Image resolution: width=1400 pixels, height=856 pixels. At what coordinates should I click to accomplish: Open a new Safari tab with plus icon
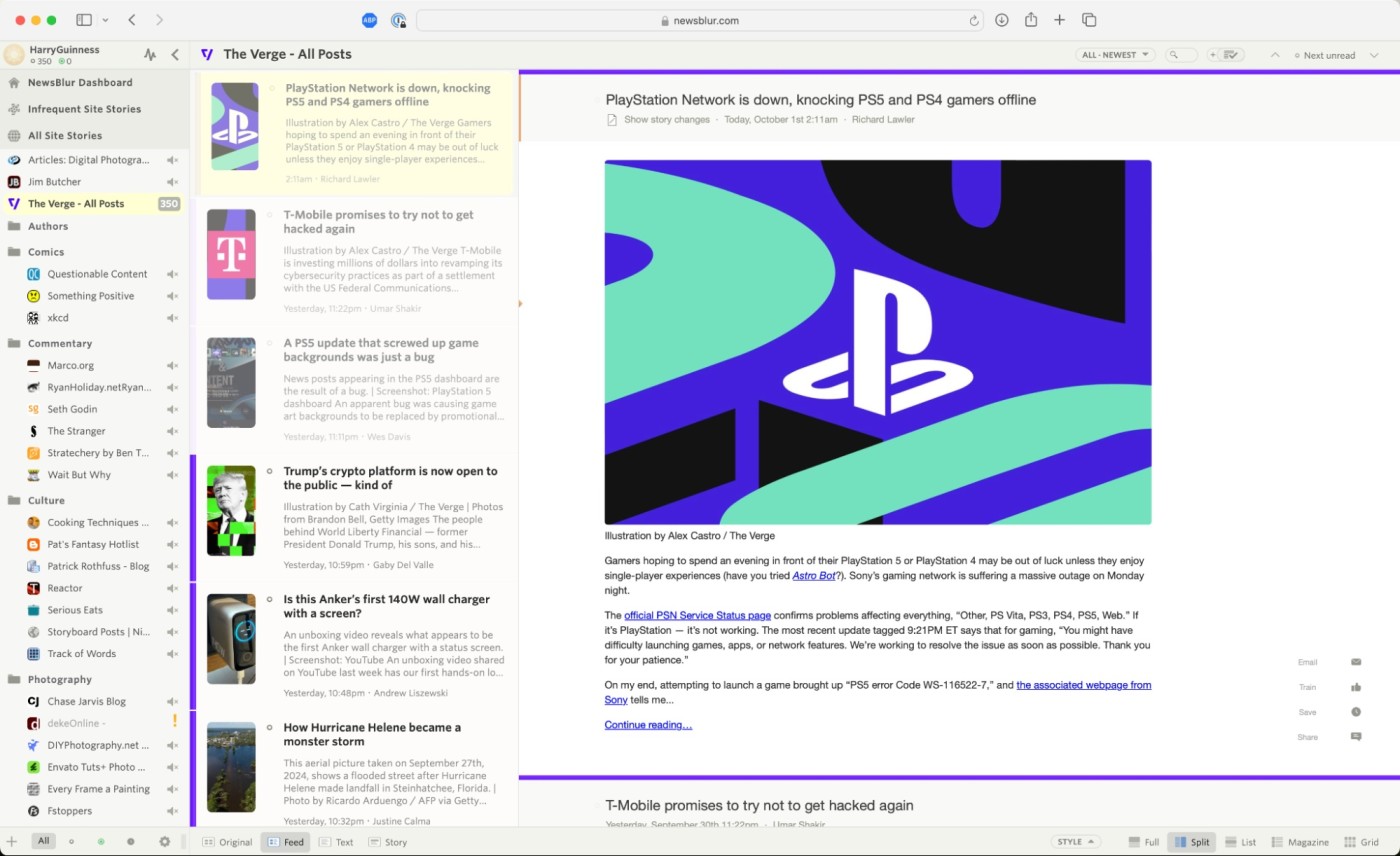(1060, 20)
